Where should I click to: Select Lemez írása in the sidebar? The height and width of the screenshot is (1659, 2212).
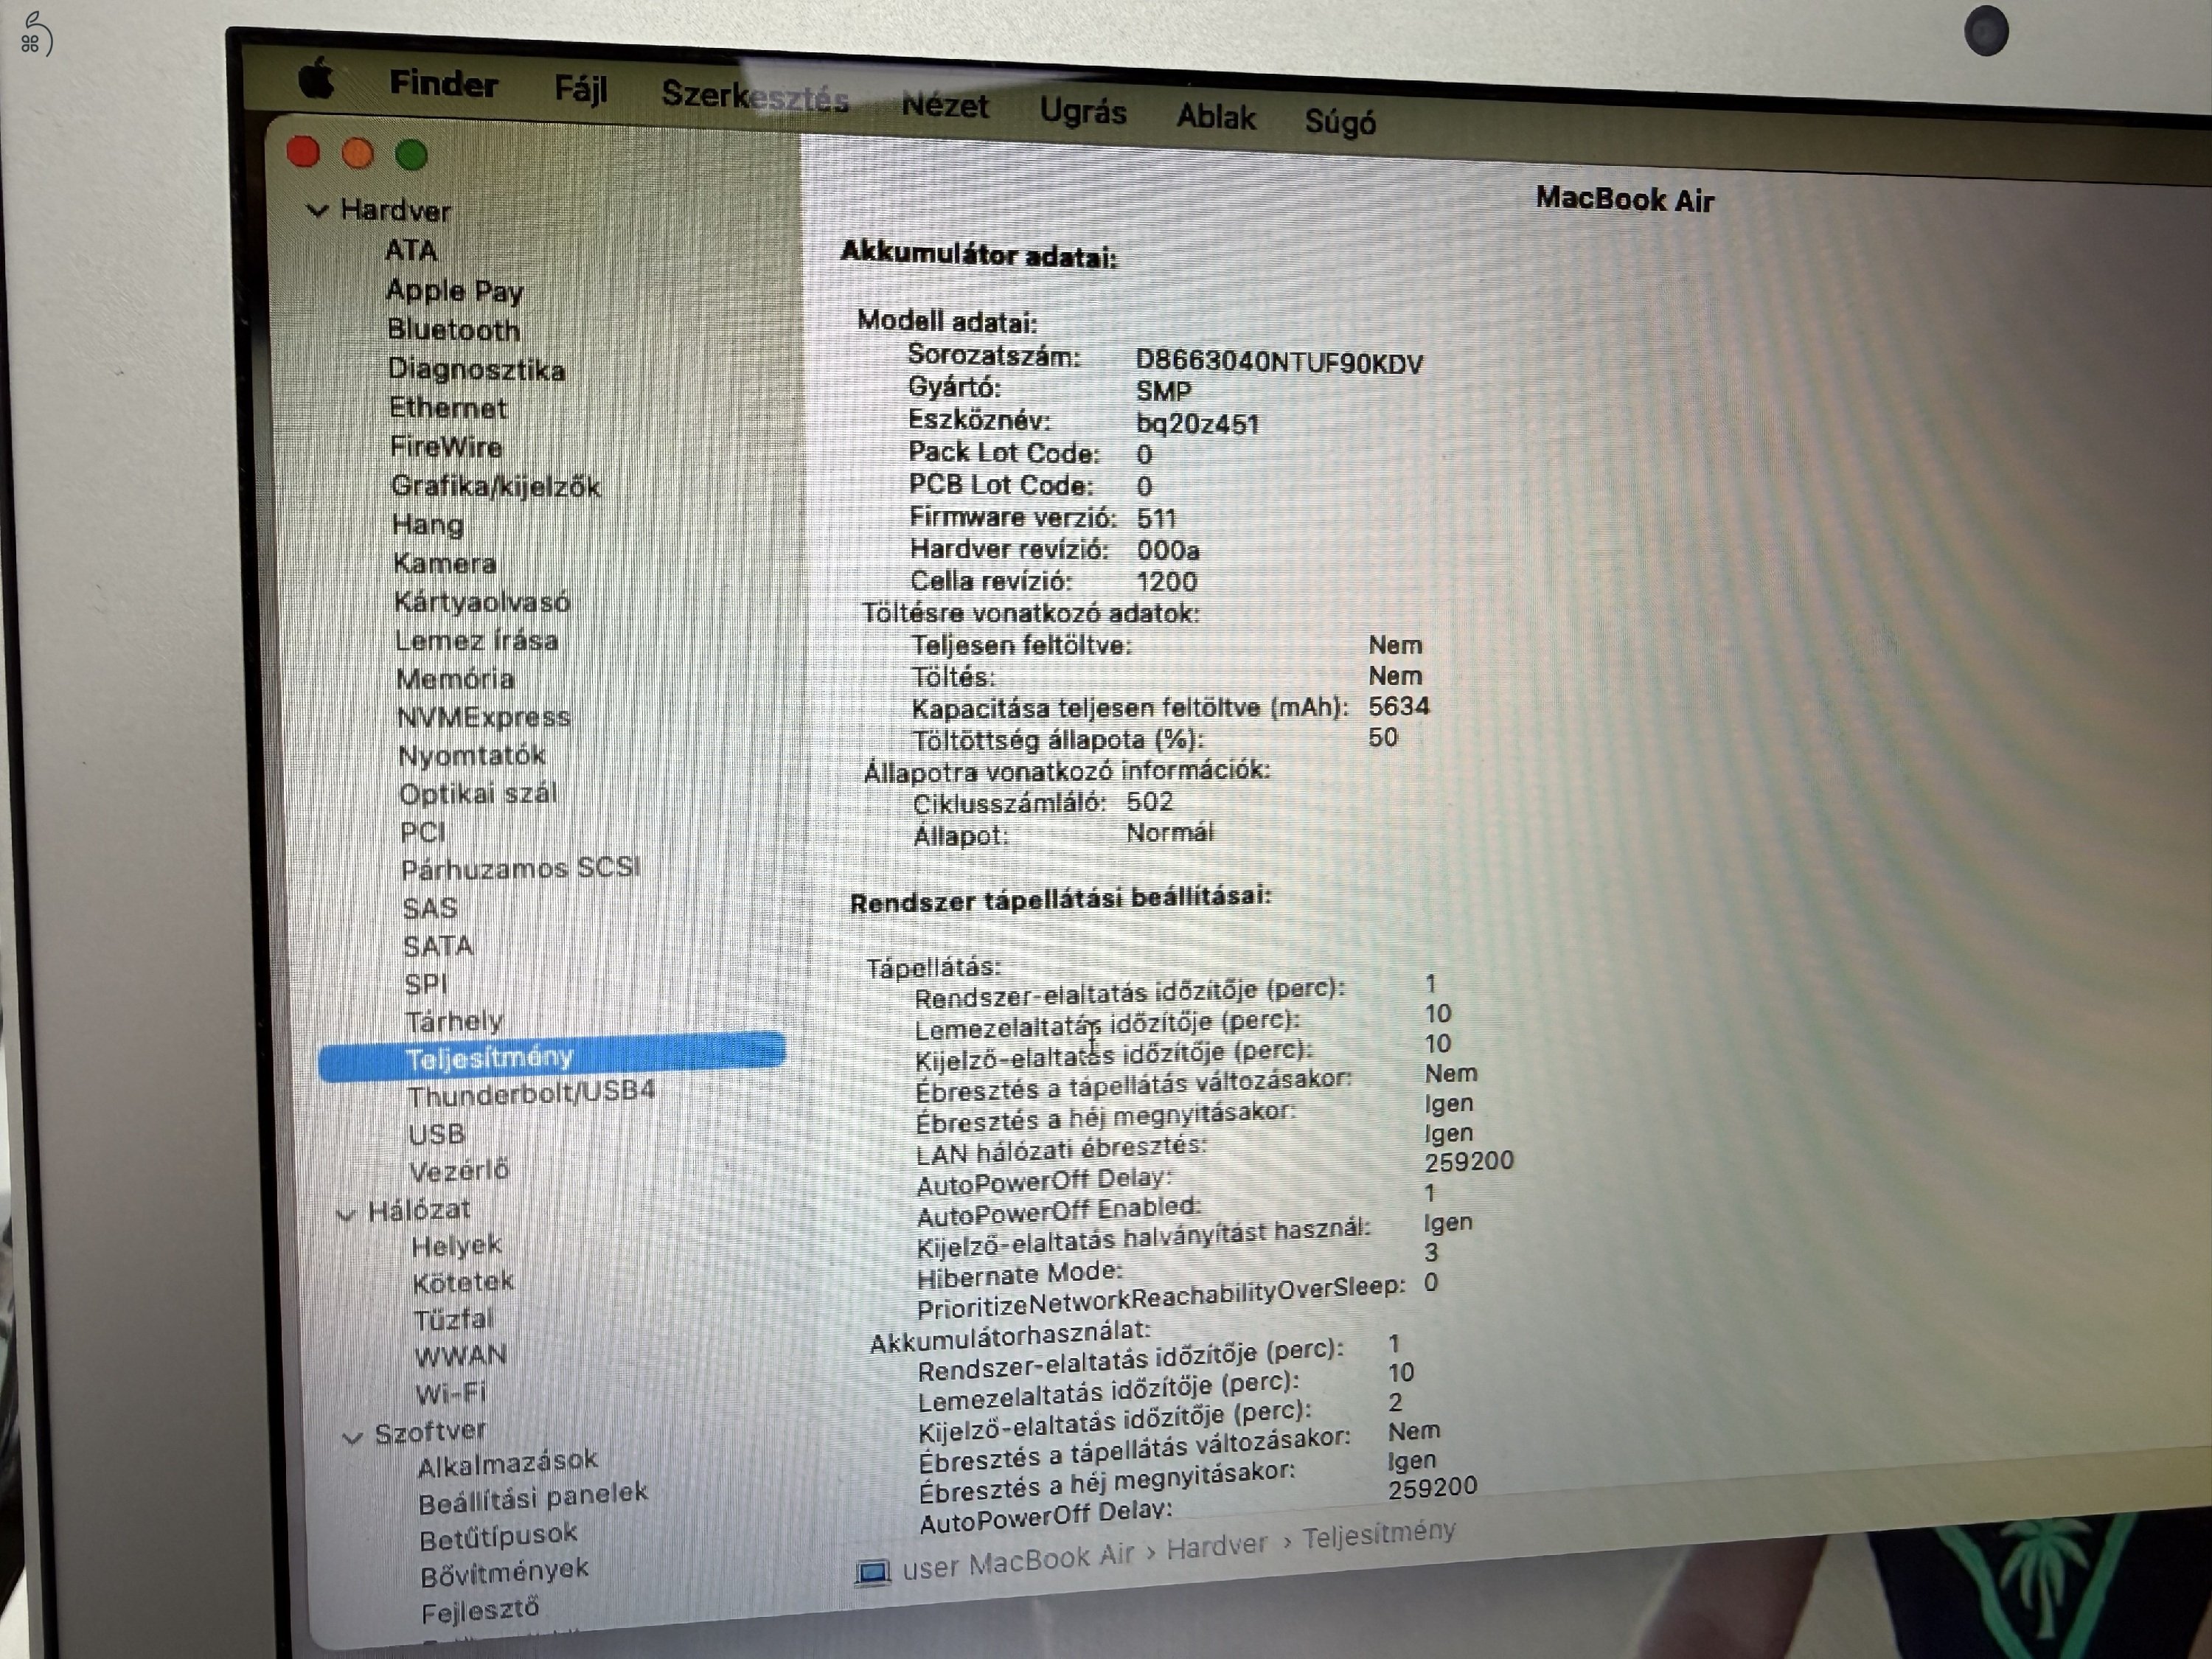[x=476, y=640]
